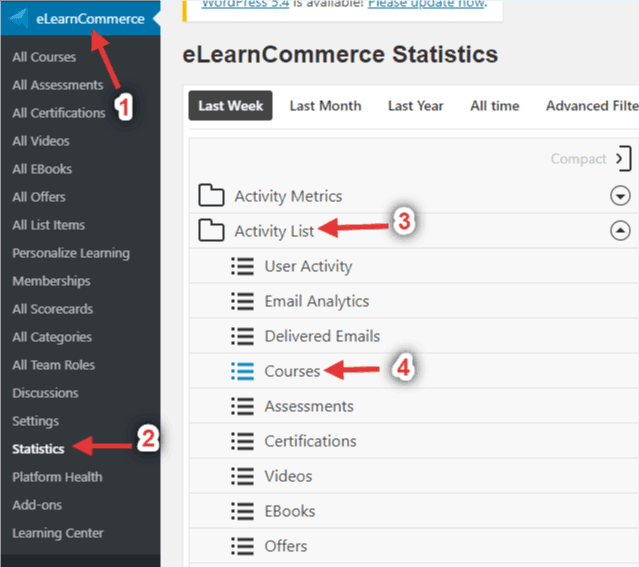The height and width of the screenshot is (567, 639).
Task: Click list icon beside EBooks
Action: click(x=242, y=511)
